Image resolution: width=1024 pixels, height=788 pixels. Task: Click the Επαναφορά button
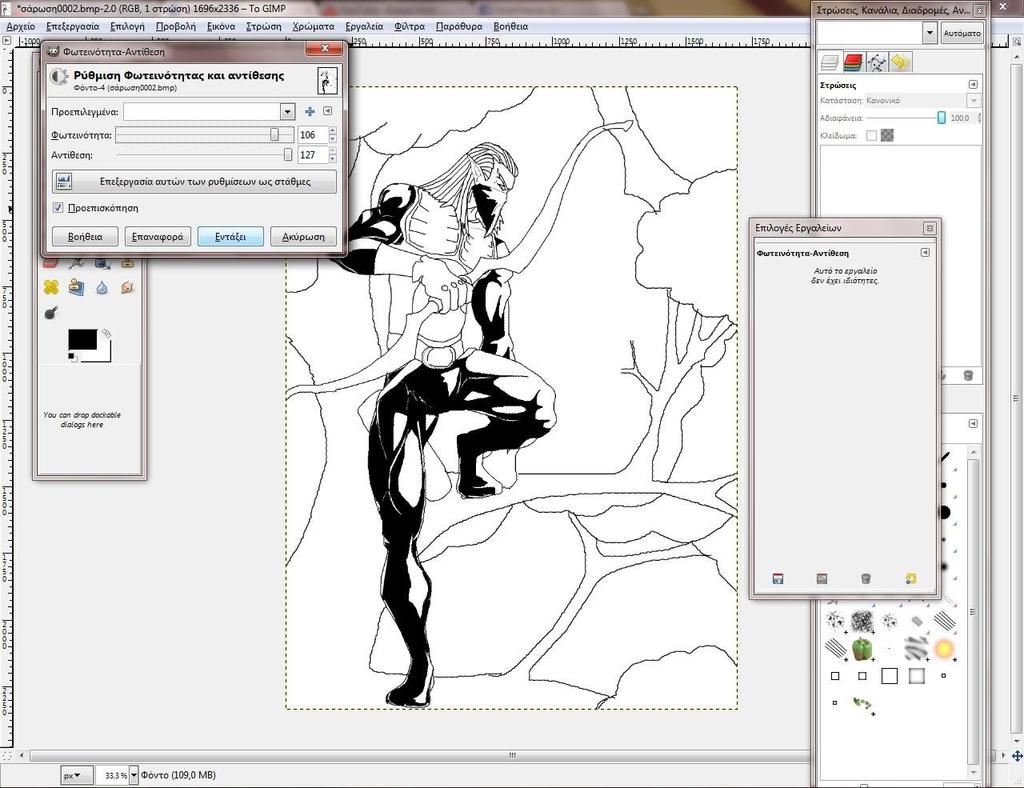157,236
